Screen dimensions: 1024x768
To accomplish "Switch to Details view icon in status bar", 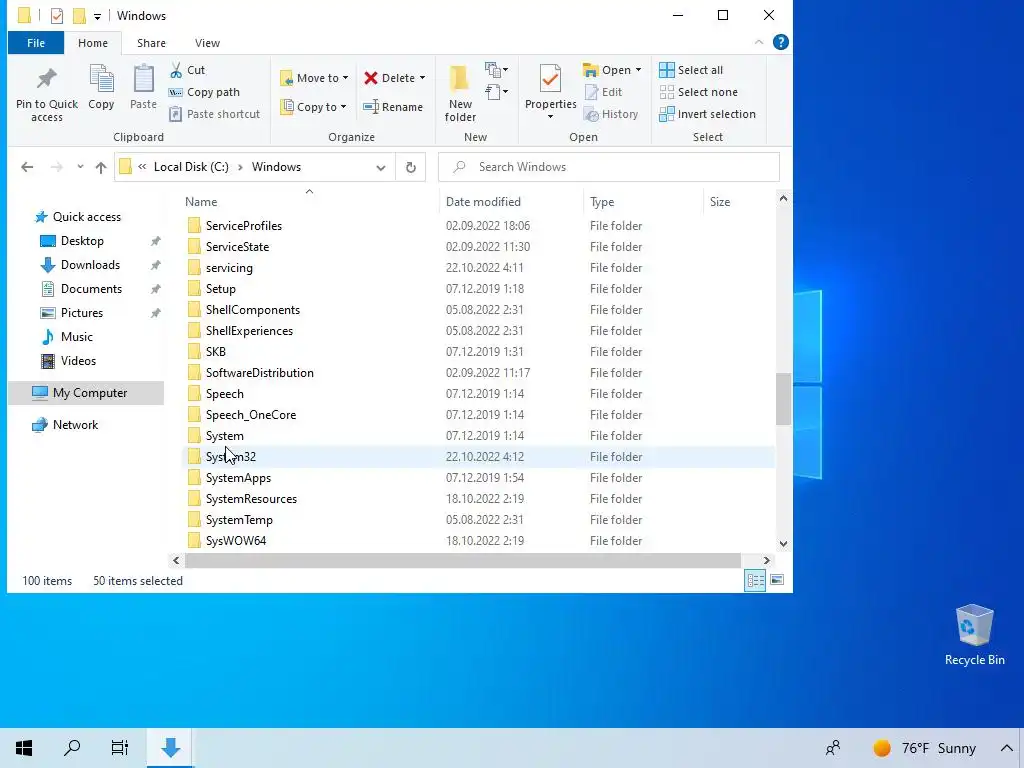I will (756, 580).
